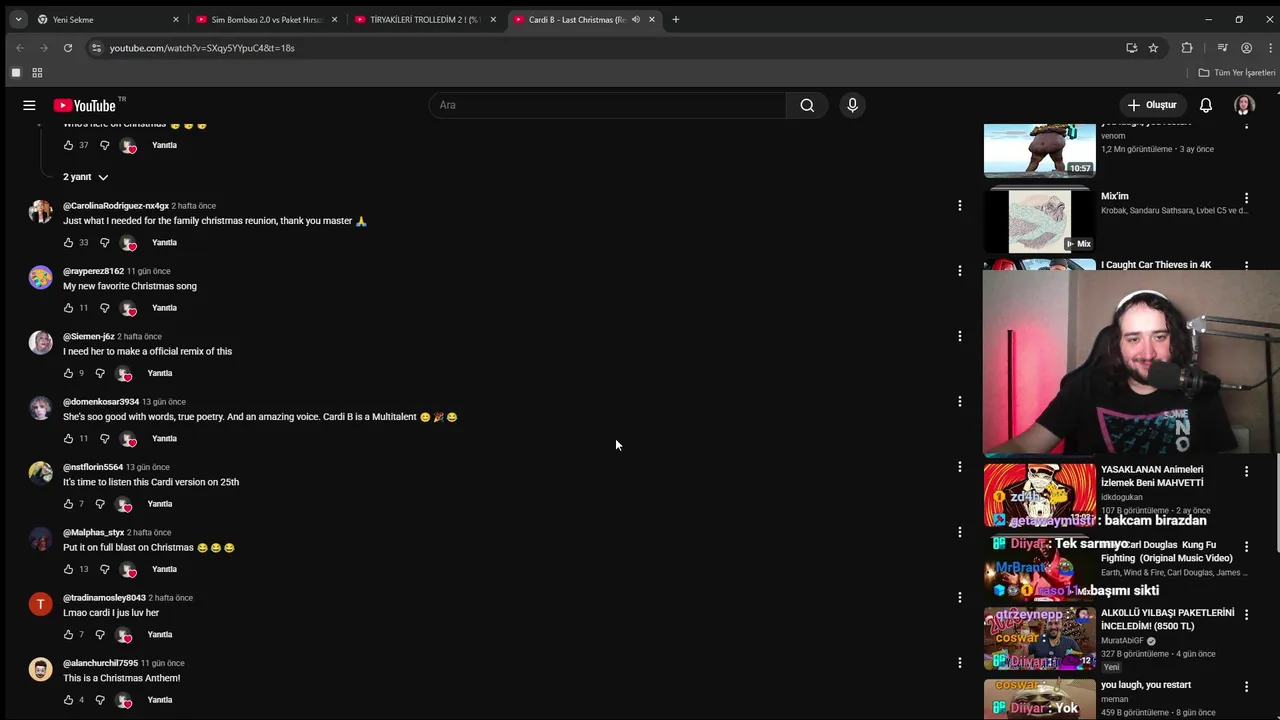The image size is (1280, 720).
Task: Click the browser address bar URL
Action: 202,48
